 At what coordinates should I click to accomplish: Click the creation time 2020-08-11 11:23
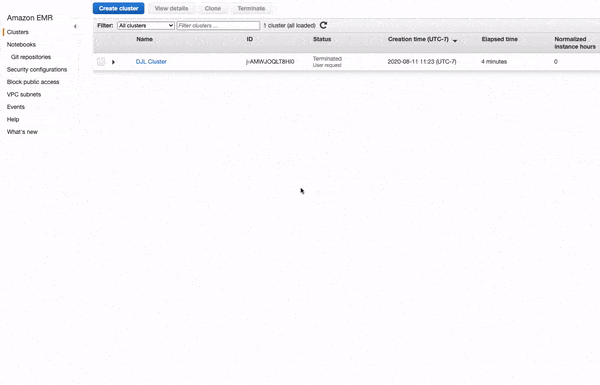click(x=422, y=62)
